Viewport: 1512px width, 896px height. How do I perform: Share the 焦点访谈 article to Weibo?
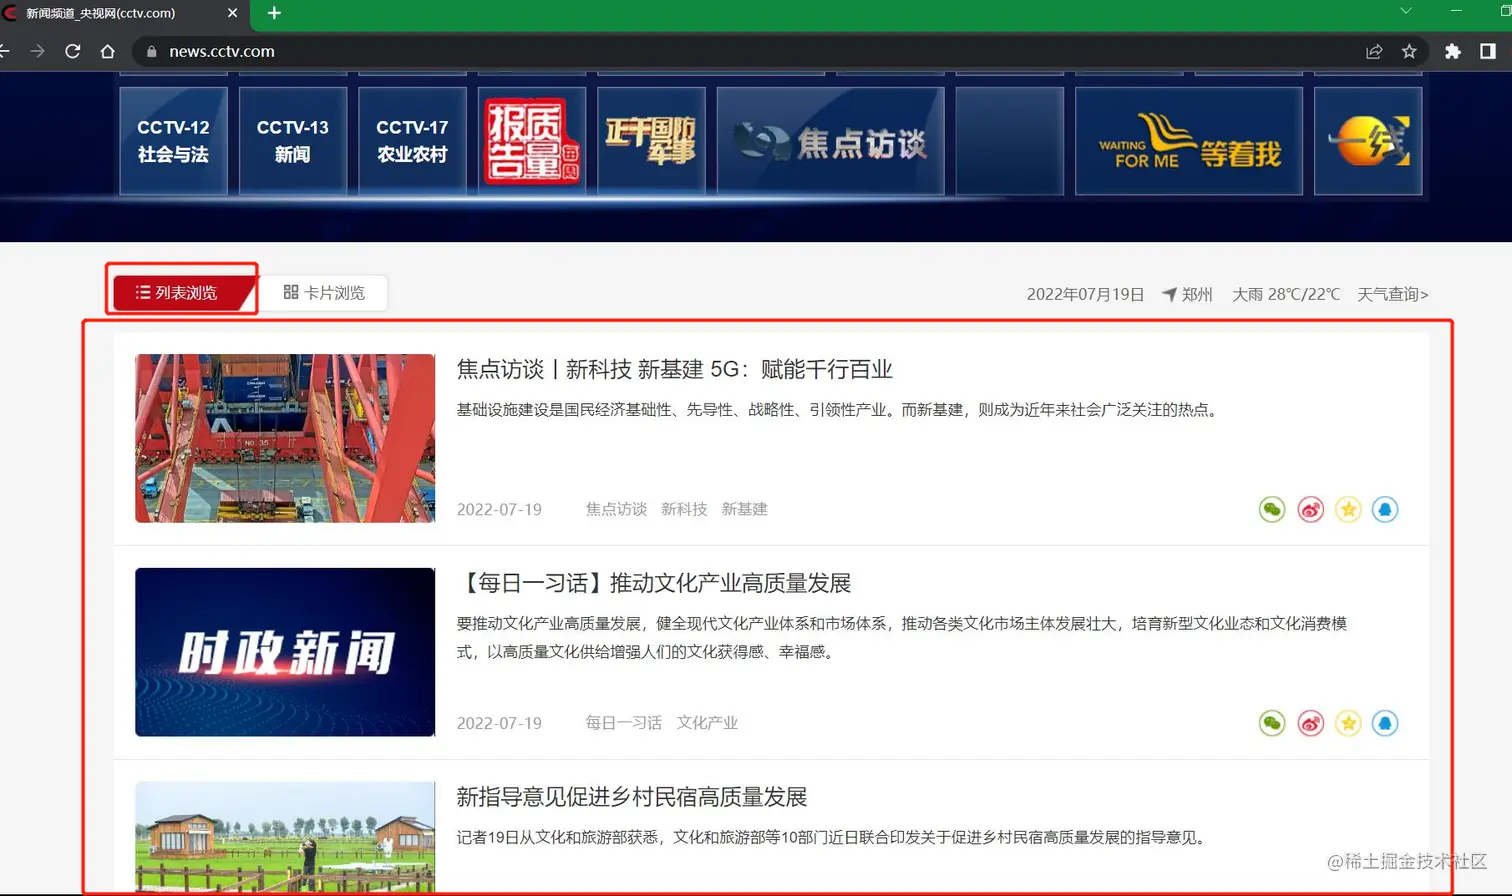[x=1311, y=509]
